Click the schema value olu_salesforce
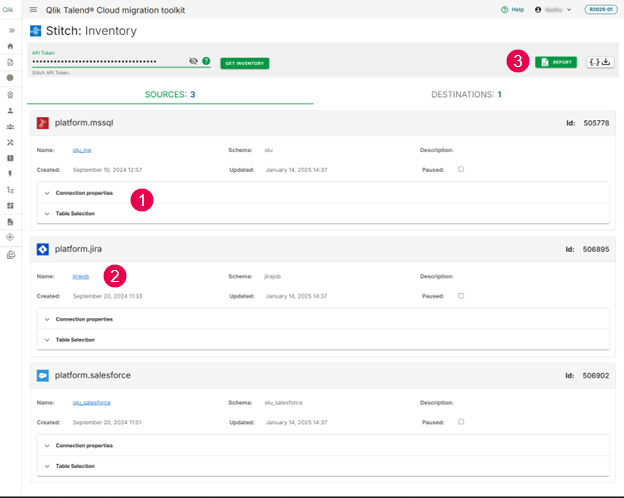The width and height of the screenshot is (624, 498). 283,402
